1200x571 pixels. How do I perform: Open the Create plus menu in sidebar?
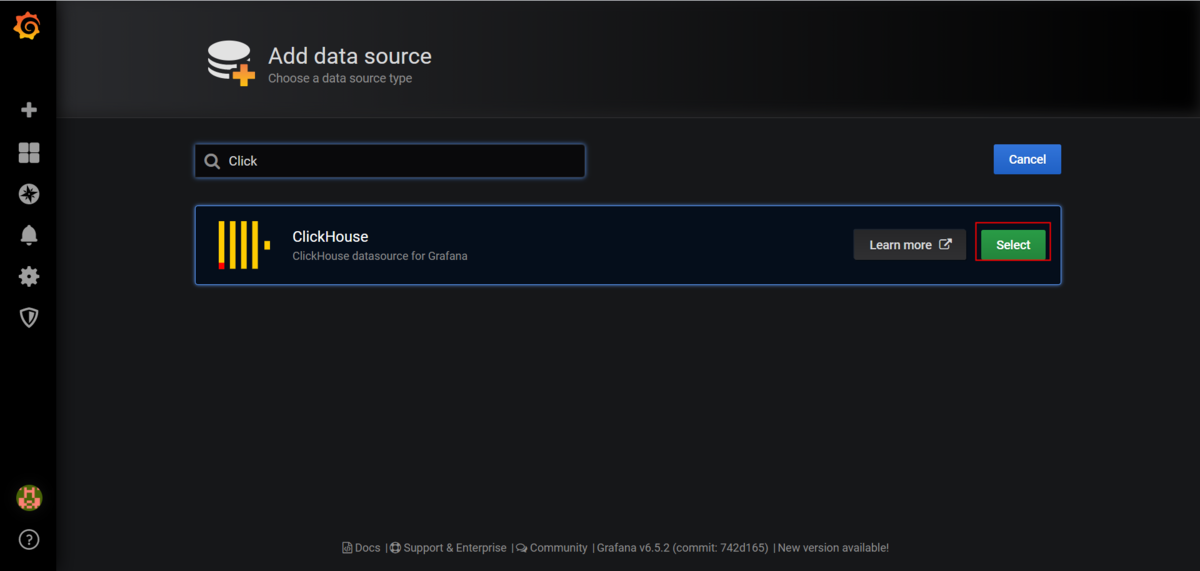pyautogui.click(x=29, y=110)
